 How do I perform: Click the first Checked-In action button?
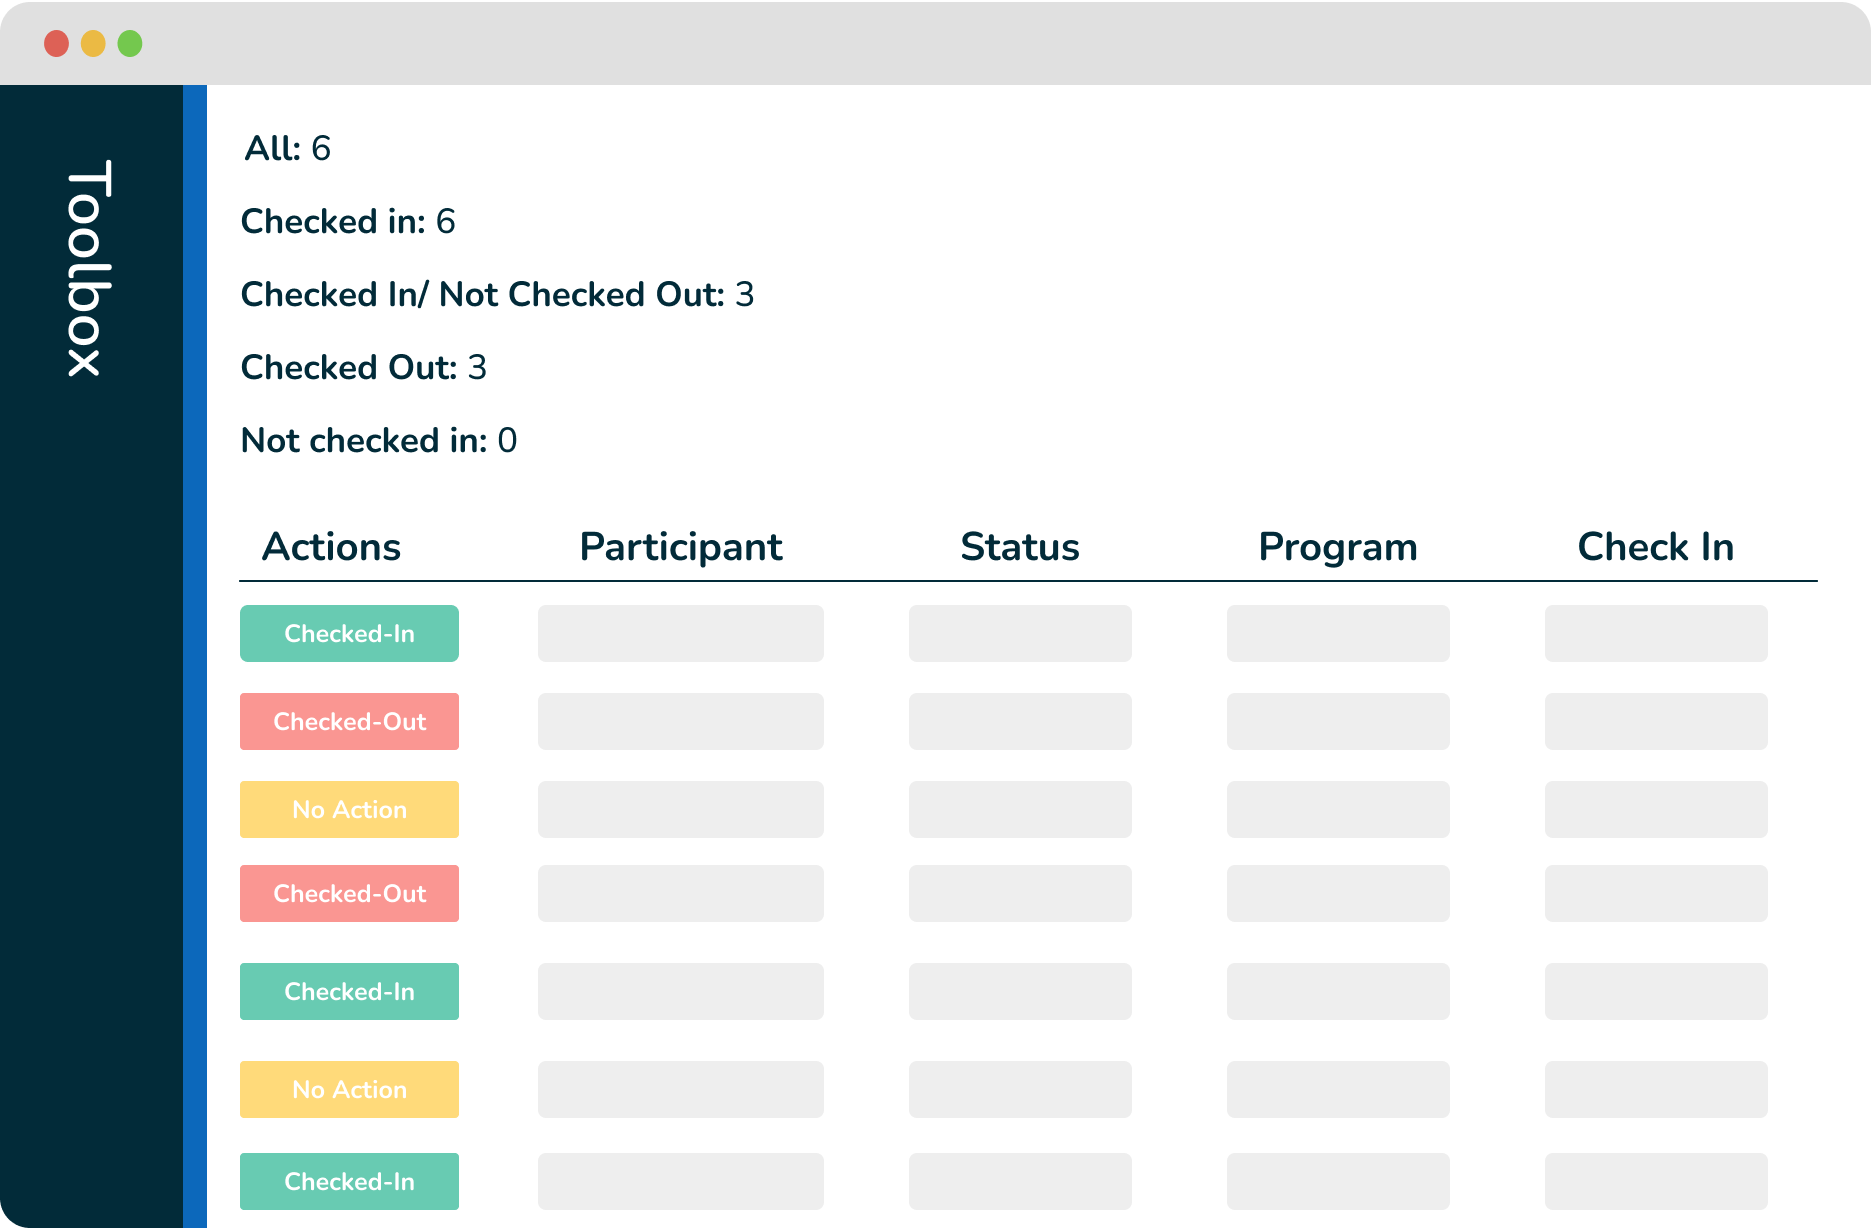click(x=349, y=633)
